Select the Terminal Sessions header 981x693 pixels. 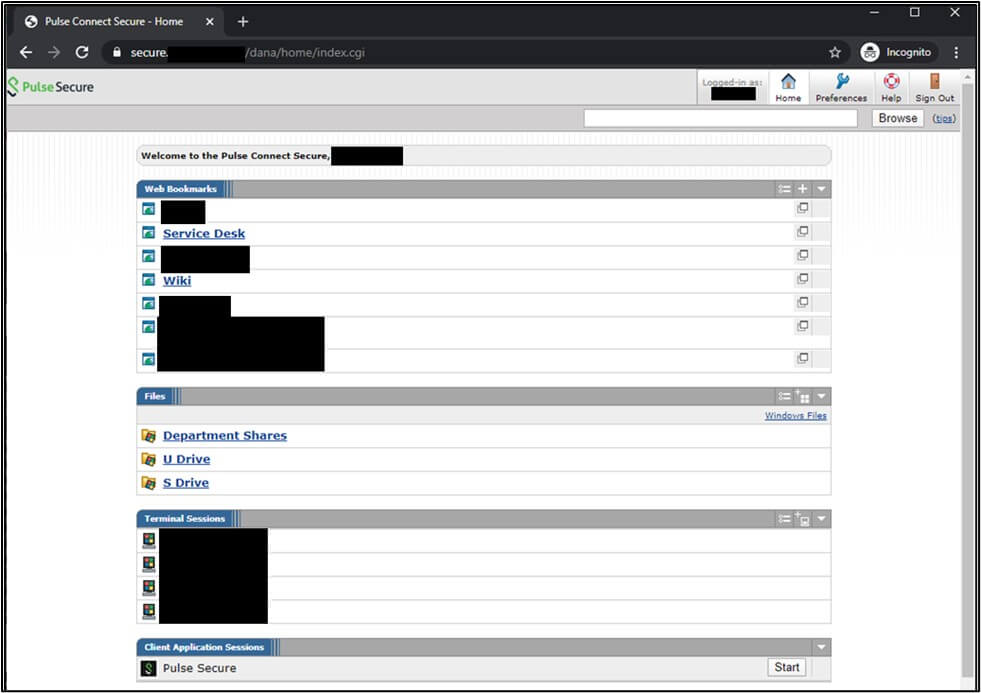click(185, 518)
